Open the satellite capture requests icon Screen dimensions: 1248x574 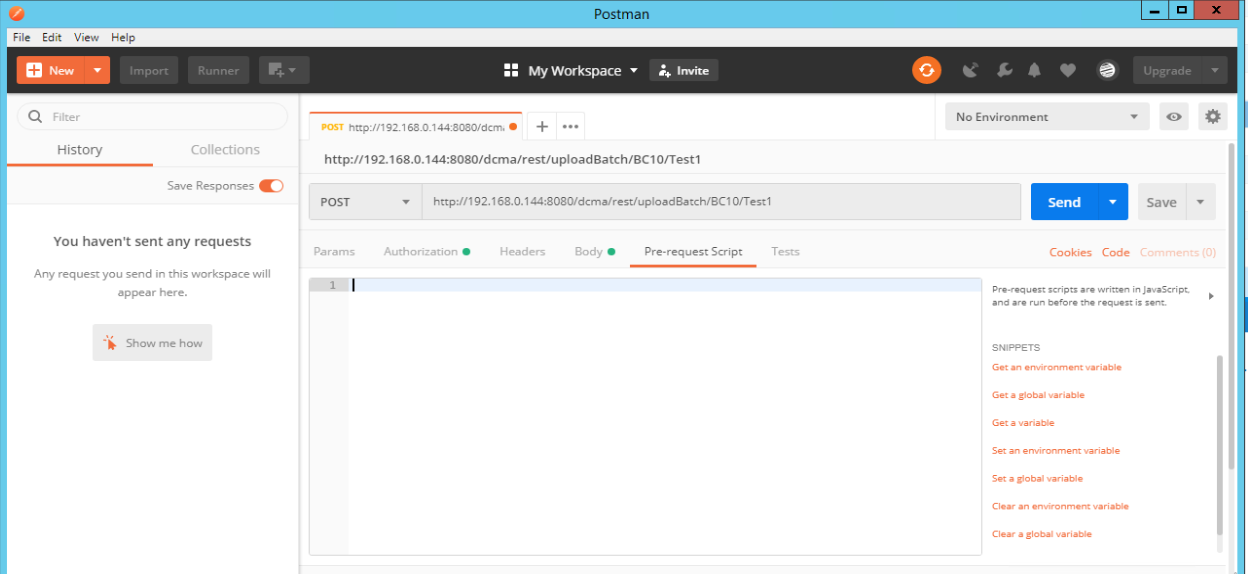coord(970,70)
